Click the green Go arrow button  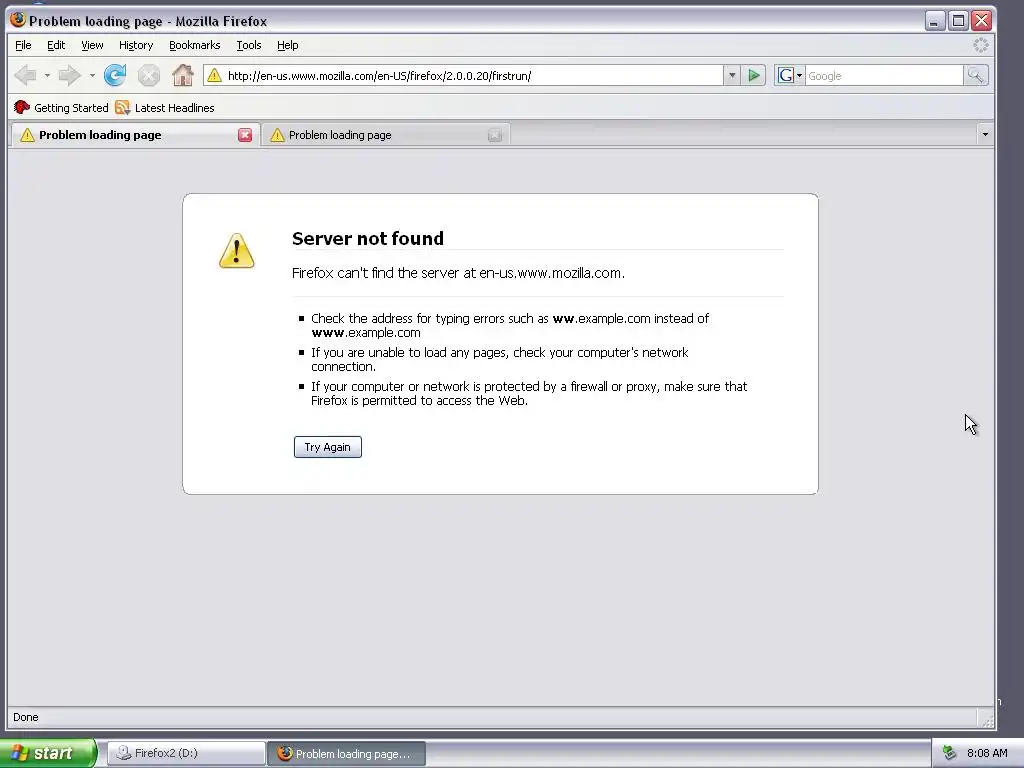754,76
